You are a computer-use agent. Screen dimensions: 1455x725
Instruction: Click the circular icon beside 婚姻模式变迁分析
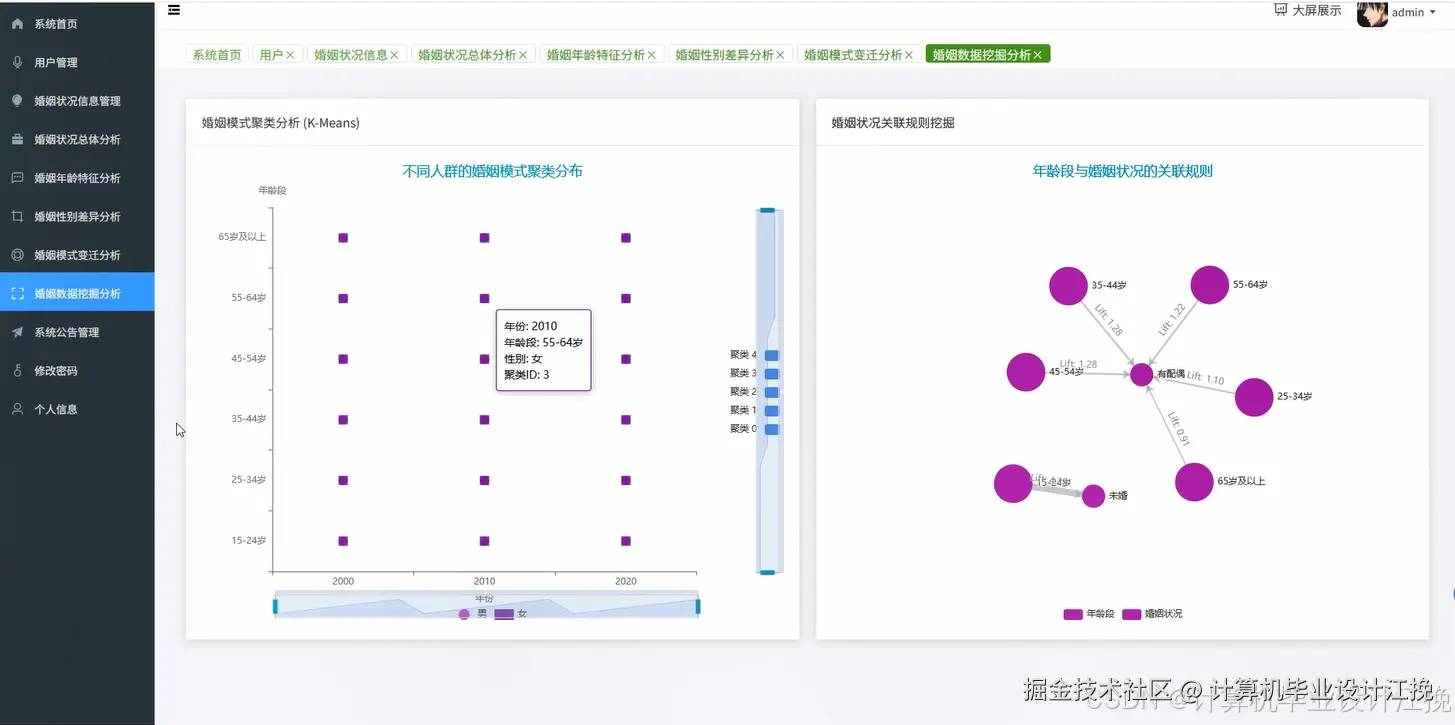pos(17,254)
